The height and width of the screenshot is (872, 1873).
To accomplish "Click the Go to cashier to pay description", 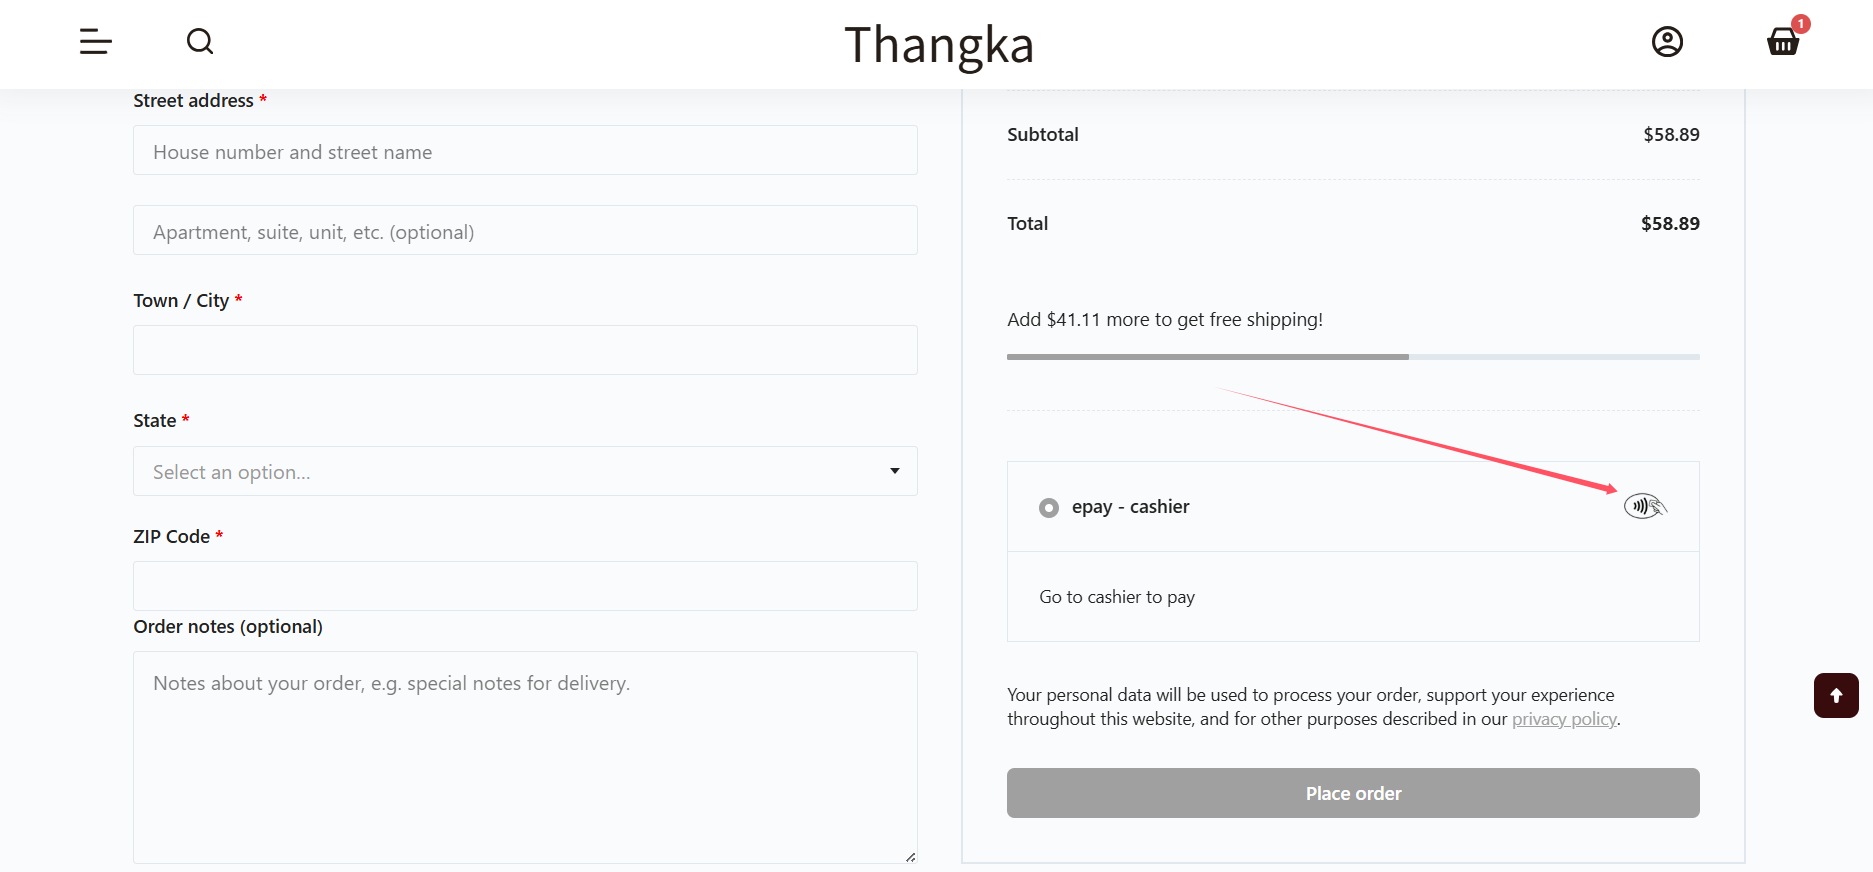I will pos(1117,597).
